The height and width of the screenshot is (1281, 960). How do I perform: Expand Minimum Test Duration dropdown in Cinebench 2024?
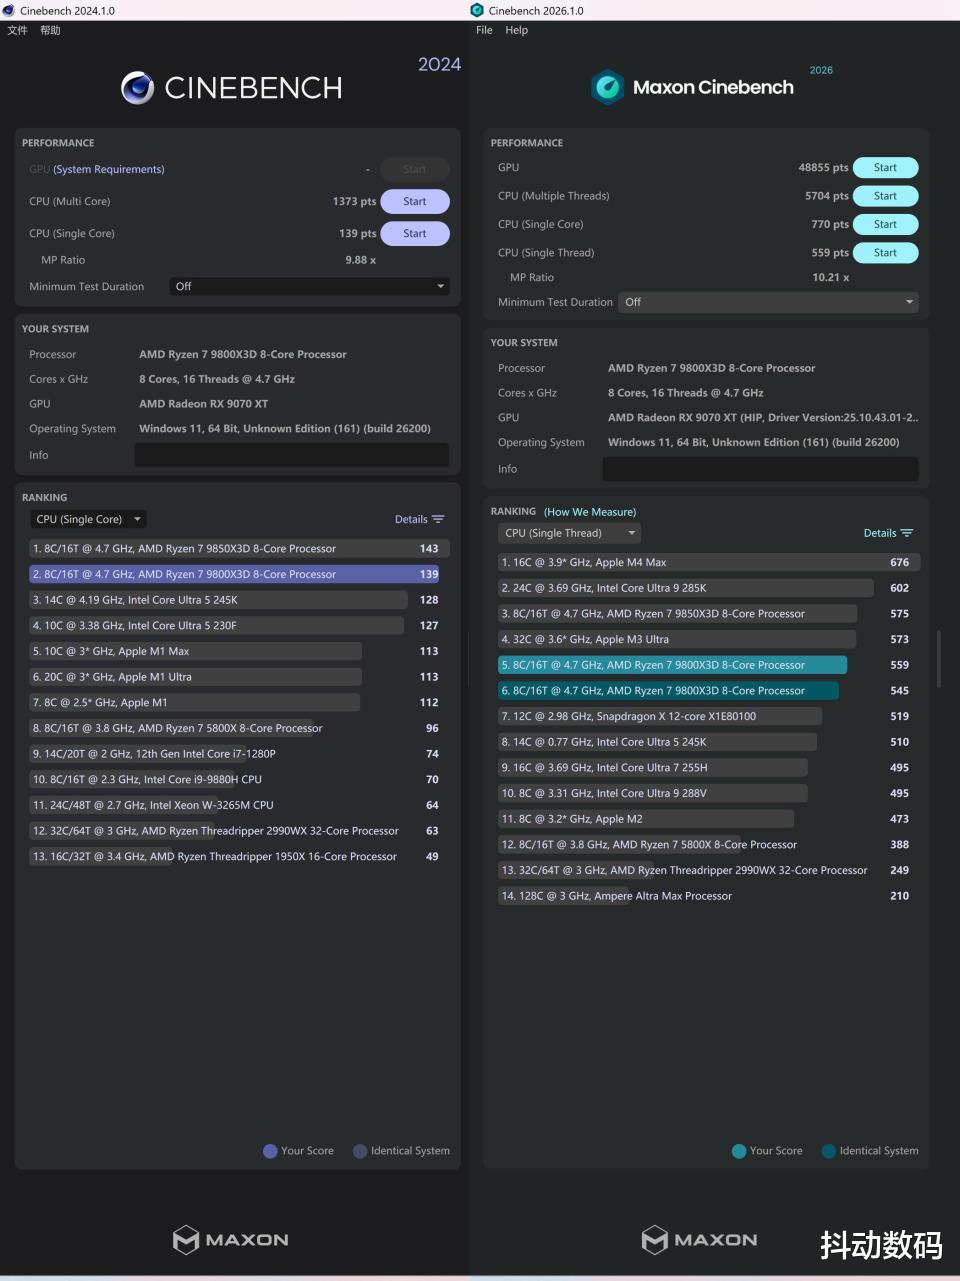tap(309, 286)
